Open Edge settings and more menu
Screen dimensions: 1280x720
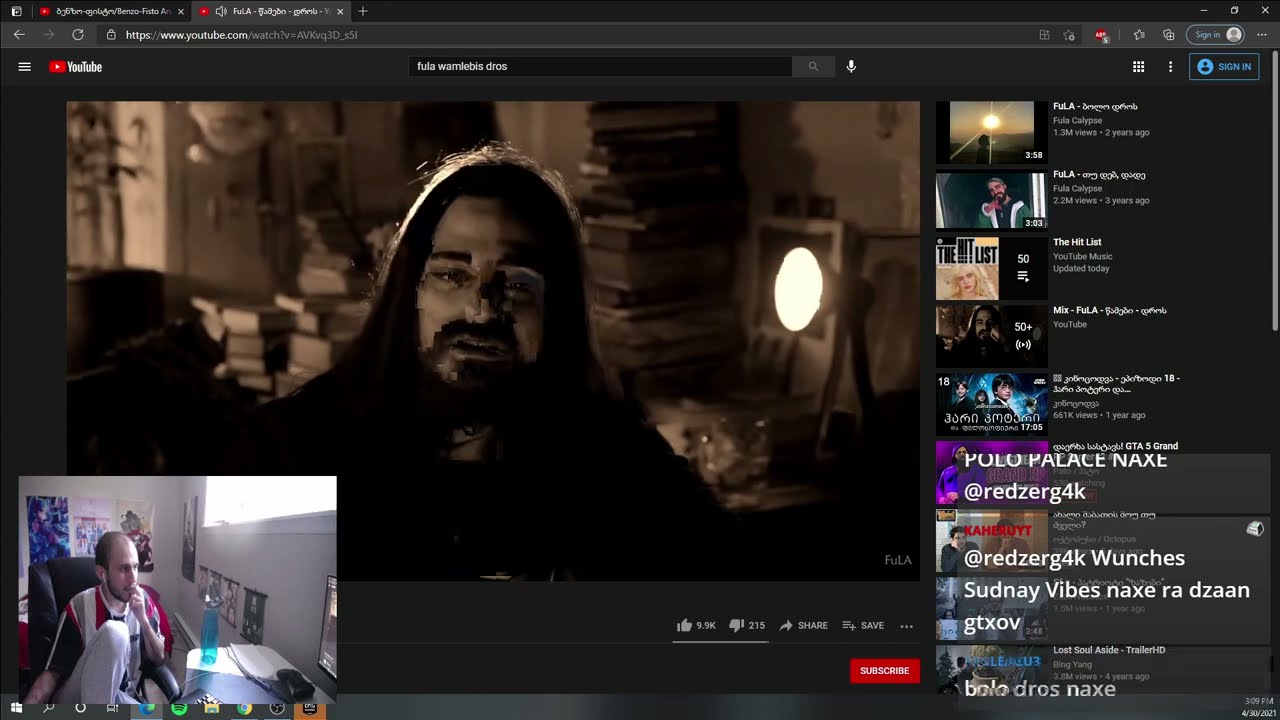point(1262,35)
